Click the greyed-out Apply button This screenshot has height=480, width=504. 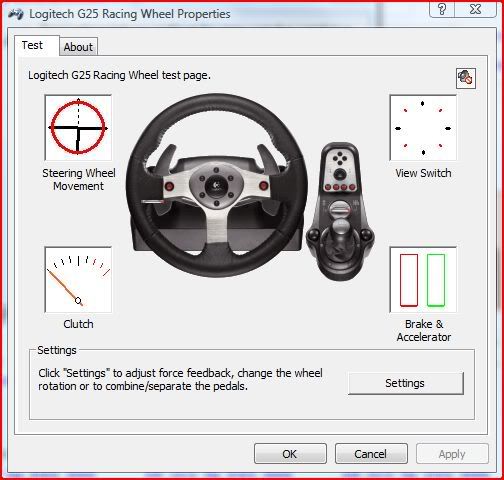(x=452, y=454)
